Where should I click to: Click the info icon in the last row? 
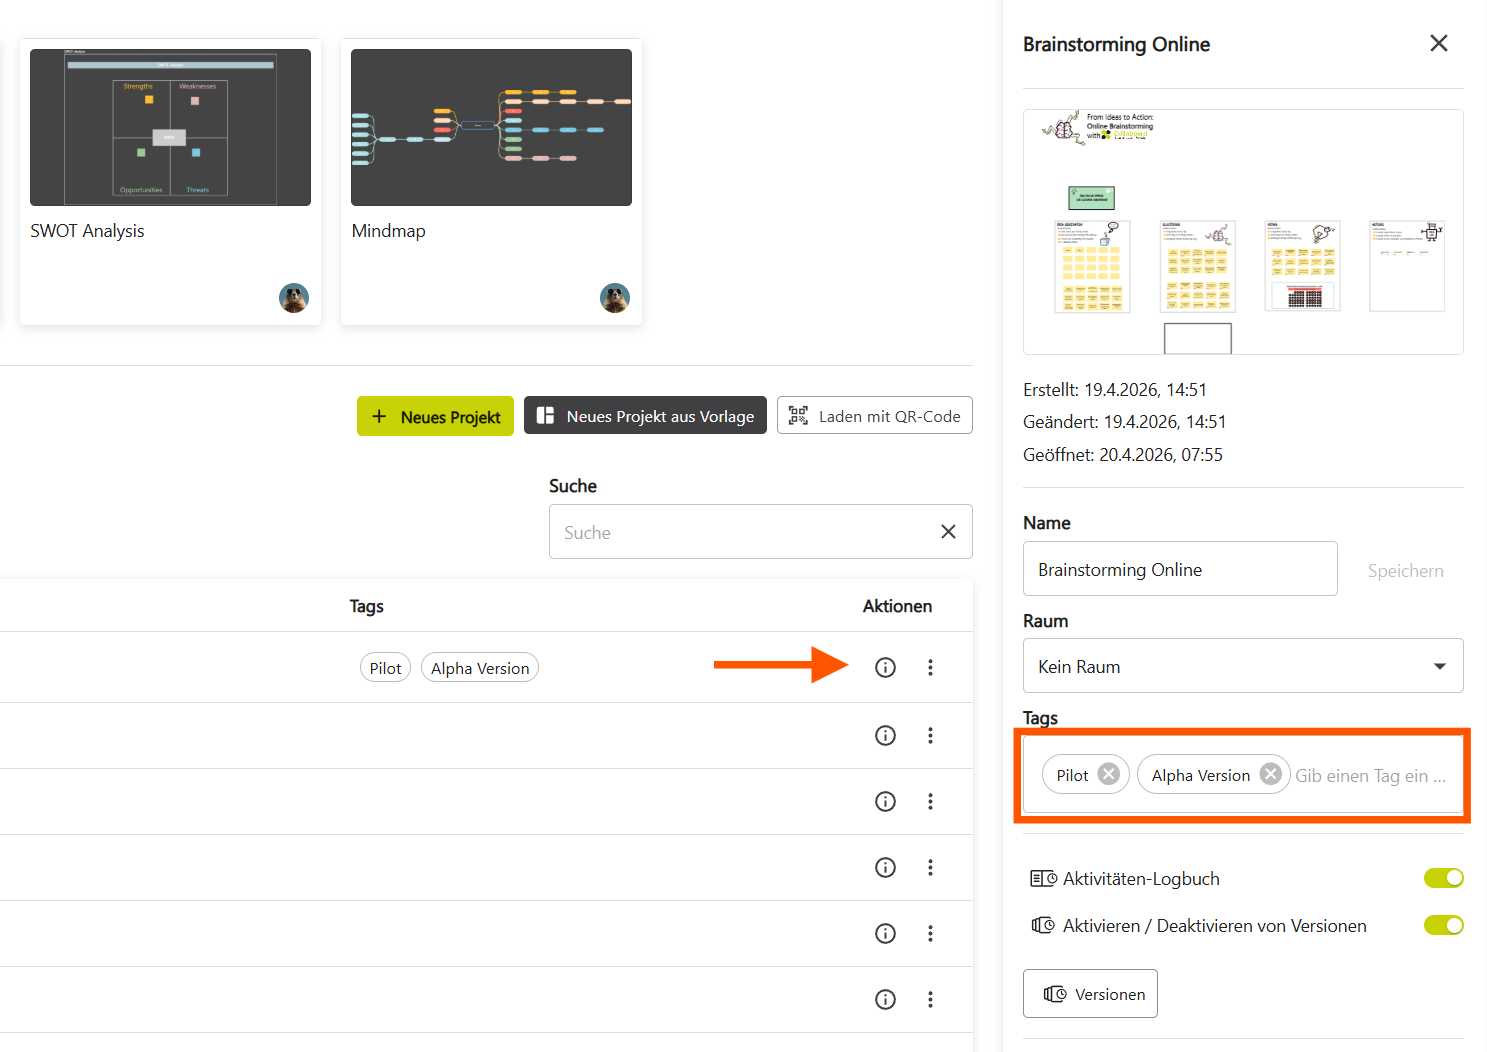(885, 999)
